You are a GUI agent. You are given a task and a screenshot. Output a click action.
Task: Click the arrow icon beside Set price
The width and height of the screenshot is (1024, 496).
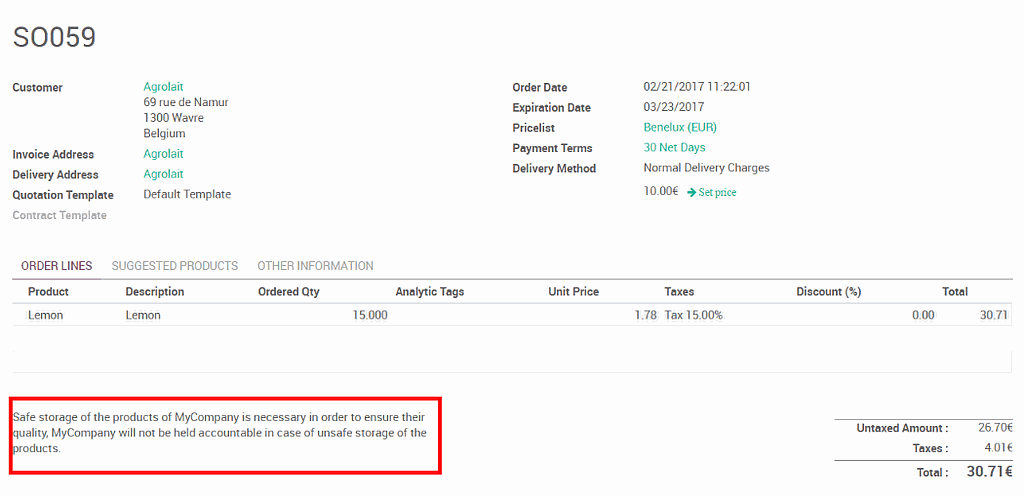(x=692, y=192)
